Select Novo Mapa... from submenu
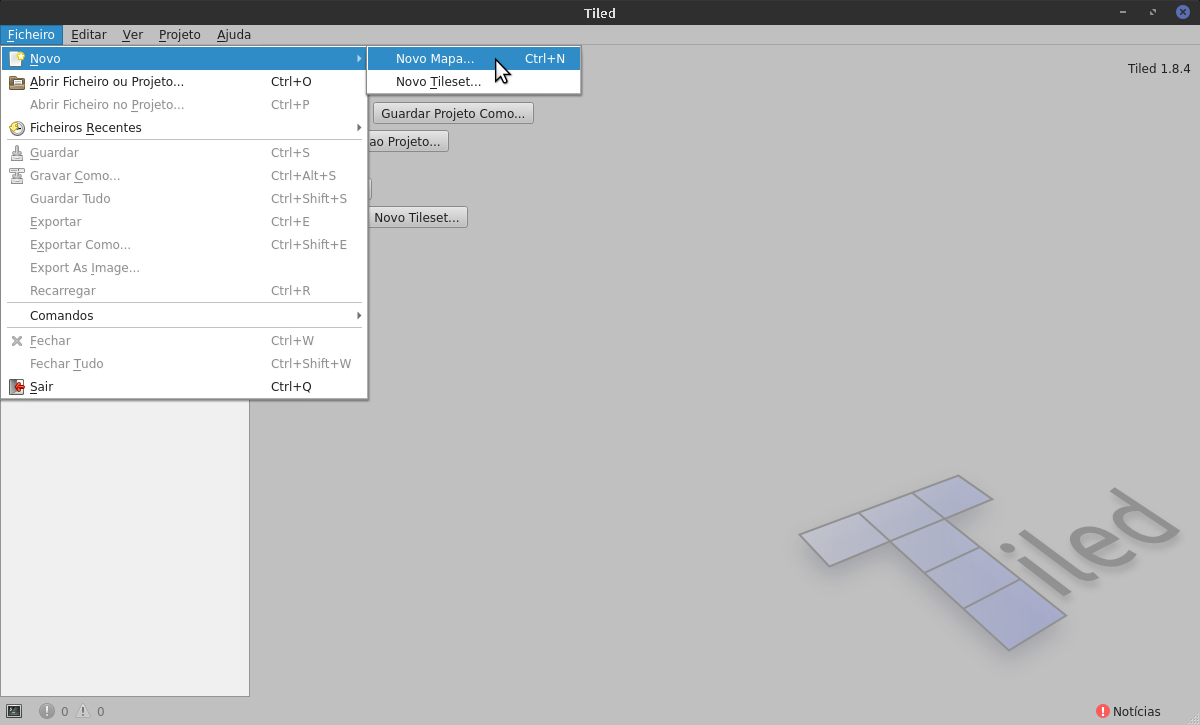1200x725 pixels. (474, 59)
